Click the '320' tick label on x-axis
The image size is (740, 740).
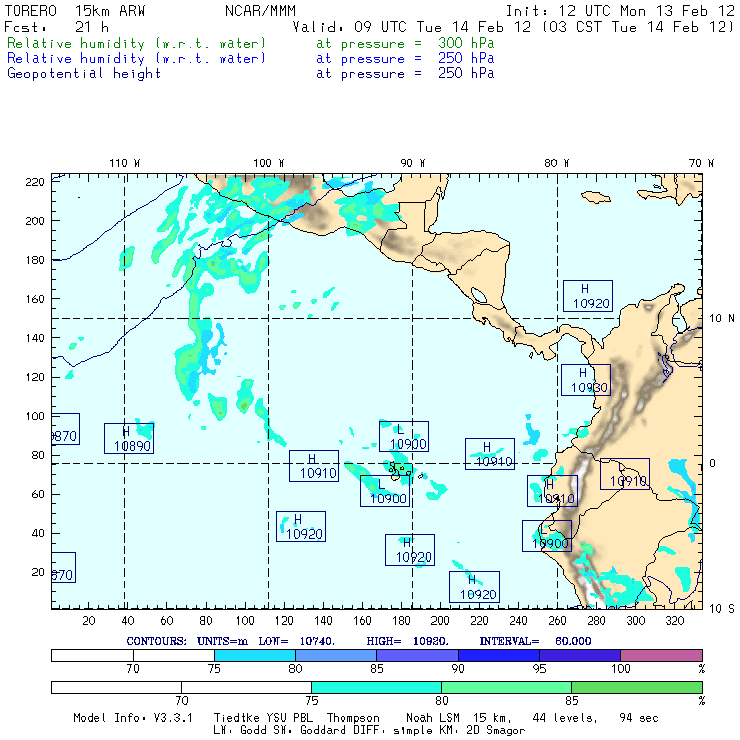[675, 621]
